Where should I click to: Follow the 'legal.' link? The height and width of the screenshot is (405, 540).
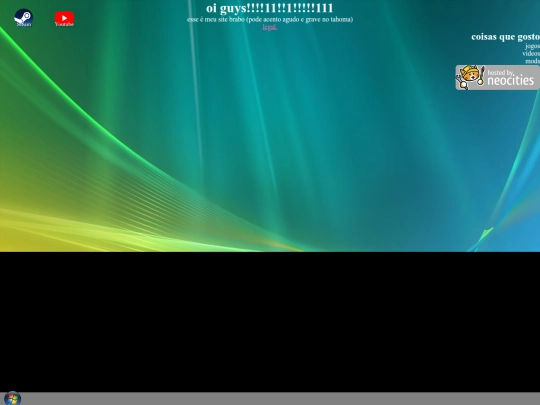tap(270, 27)
